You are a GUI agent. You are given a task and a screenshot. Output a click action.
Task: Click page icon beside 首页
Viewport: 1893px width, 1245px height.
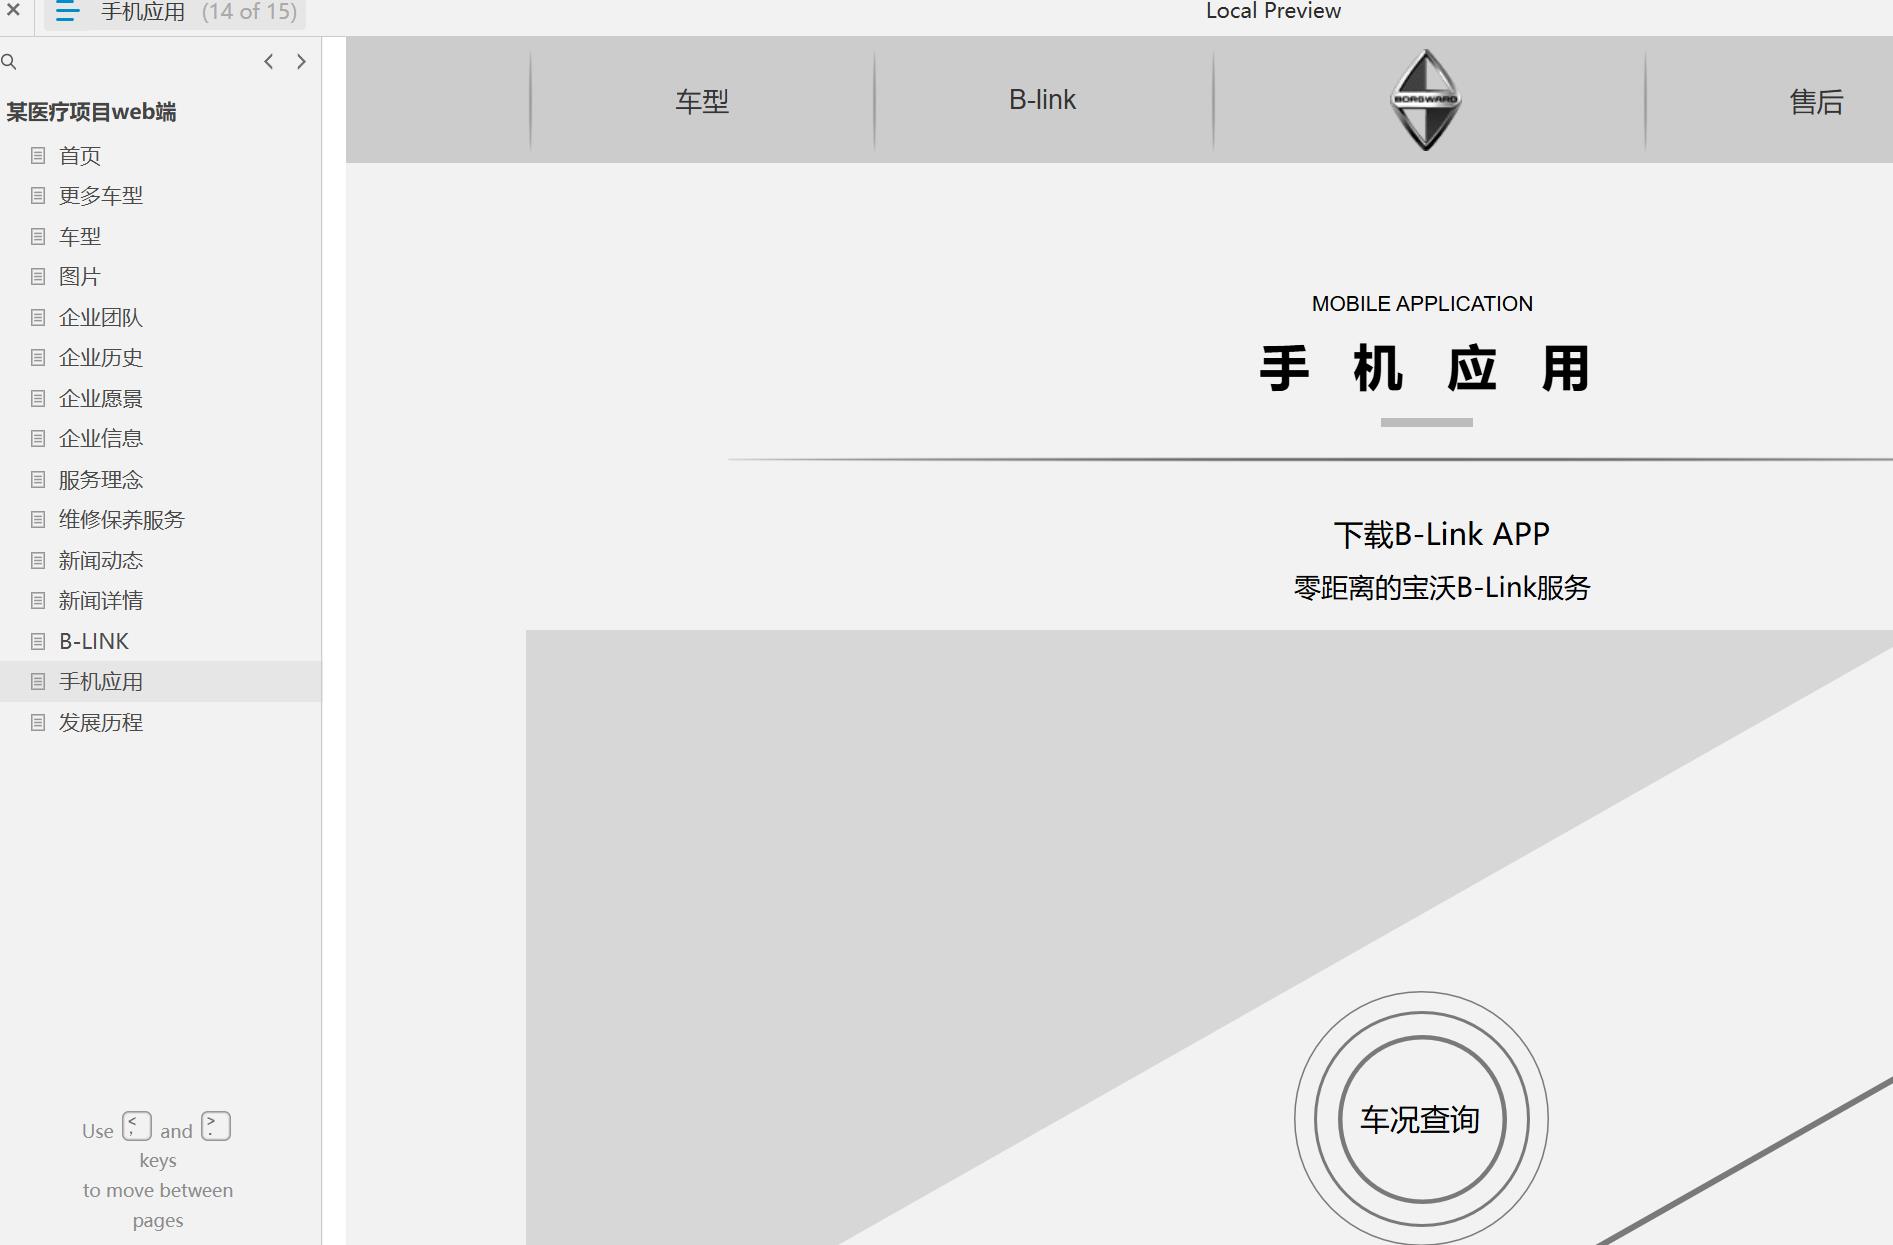[38, 156]
